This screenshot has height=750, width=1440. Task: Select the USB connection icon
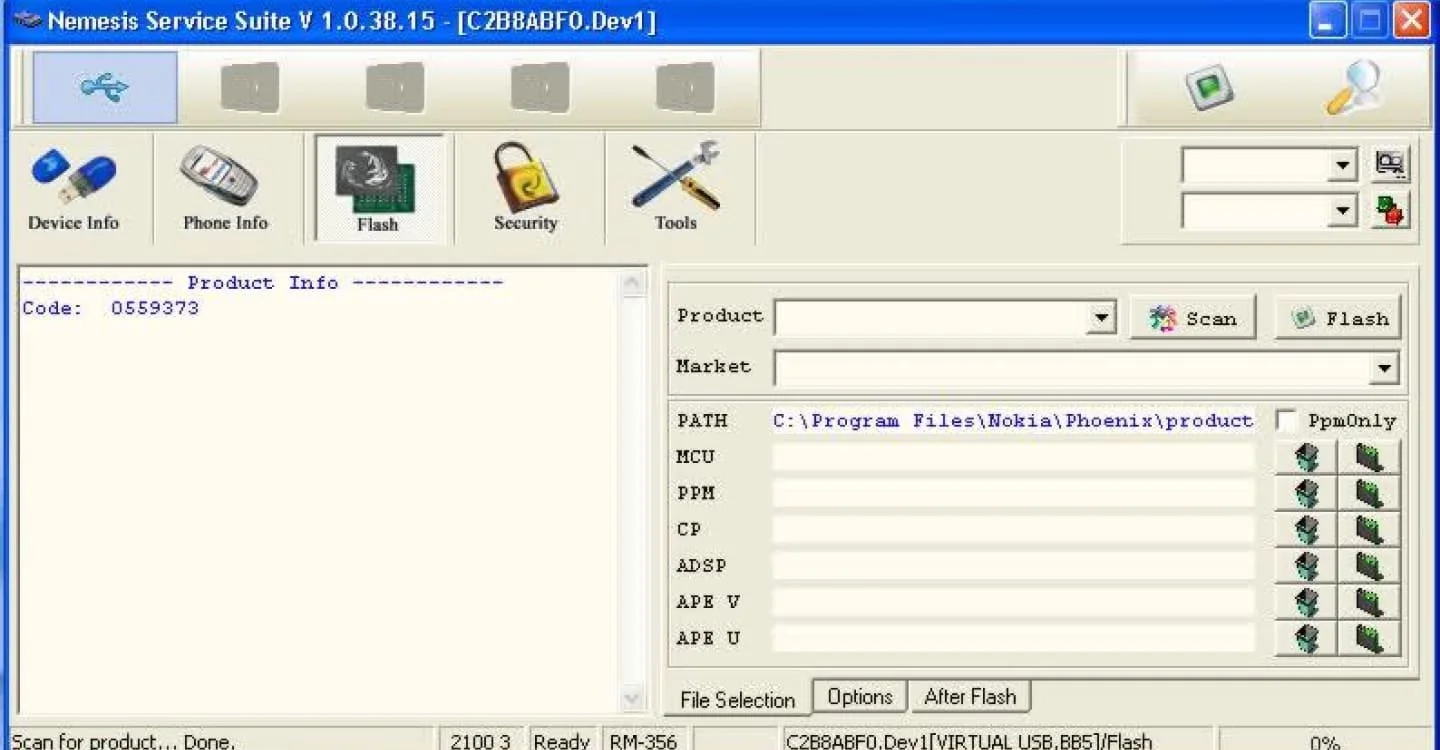pyautogui.click(x=105, y=88)
